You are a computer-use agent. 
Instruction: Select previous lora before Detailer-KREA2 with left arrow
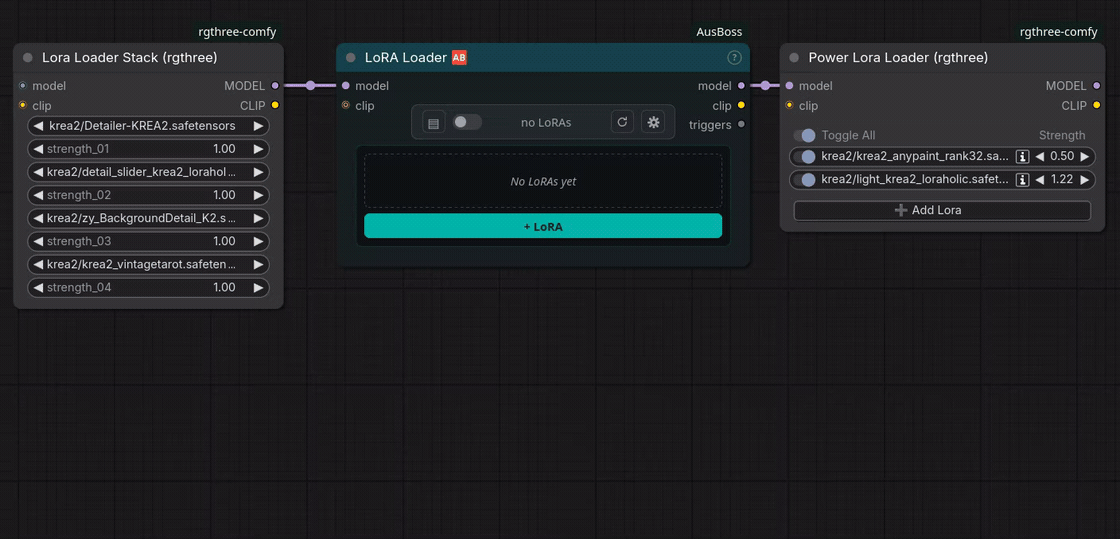tap(38, 126)
